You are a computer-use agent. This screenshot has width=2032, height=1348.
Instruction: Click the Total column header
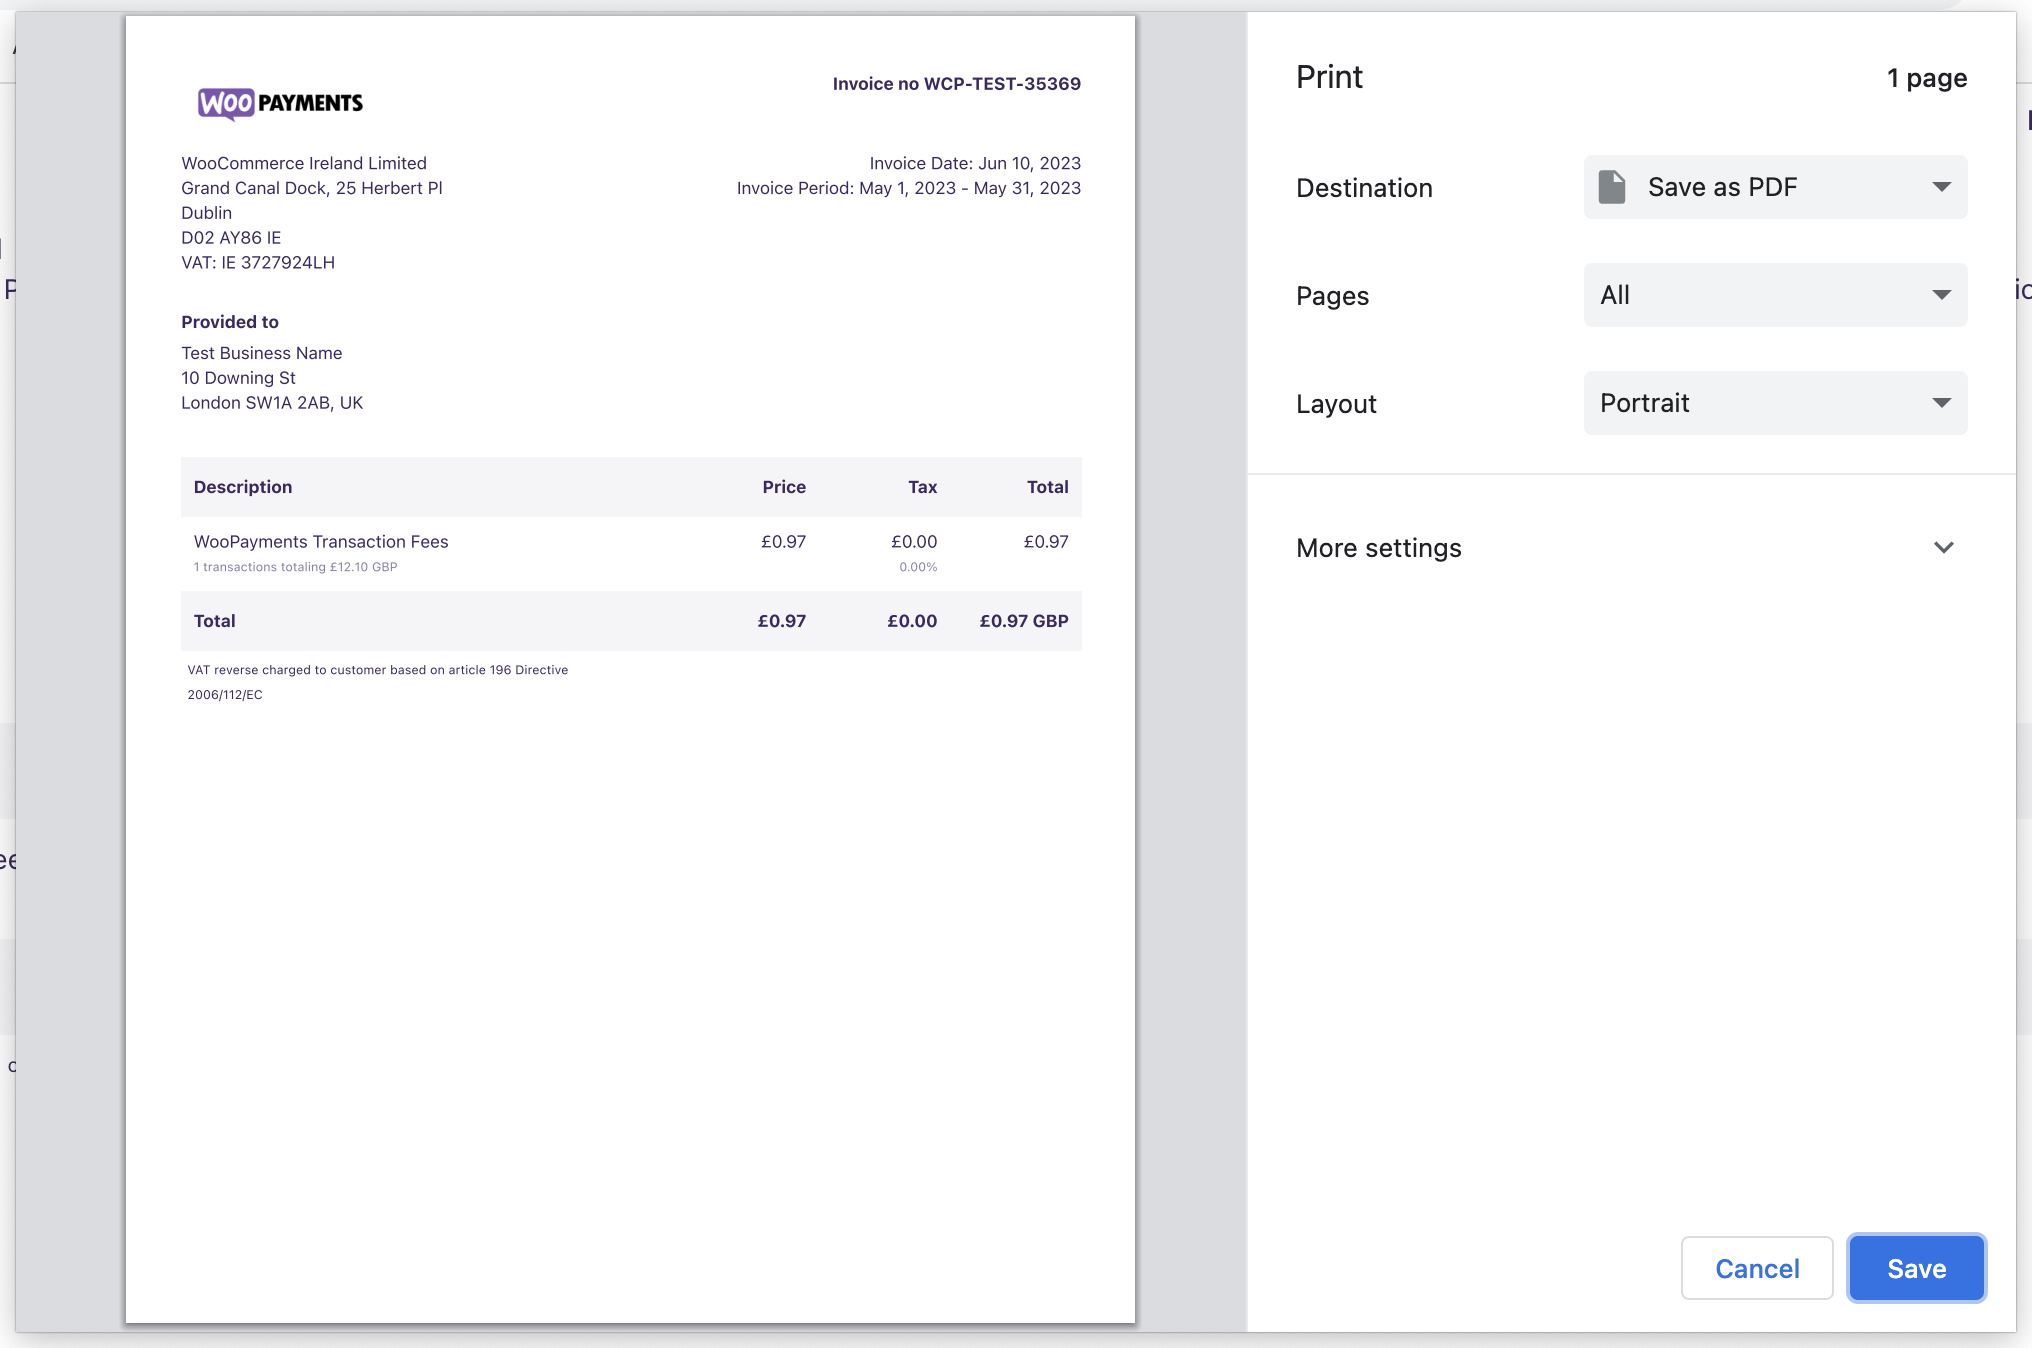(x=1047, y=487)
